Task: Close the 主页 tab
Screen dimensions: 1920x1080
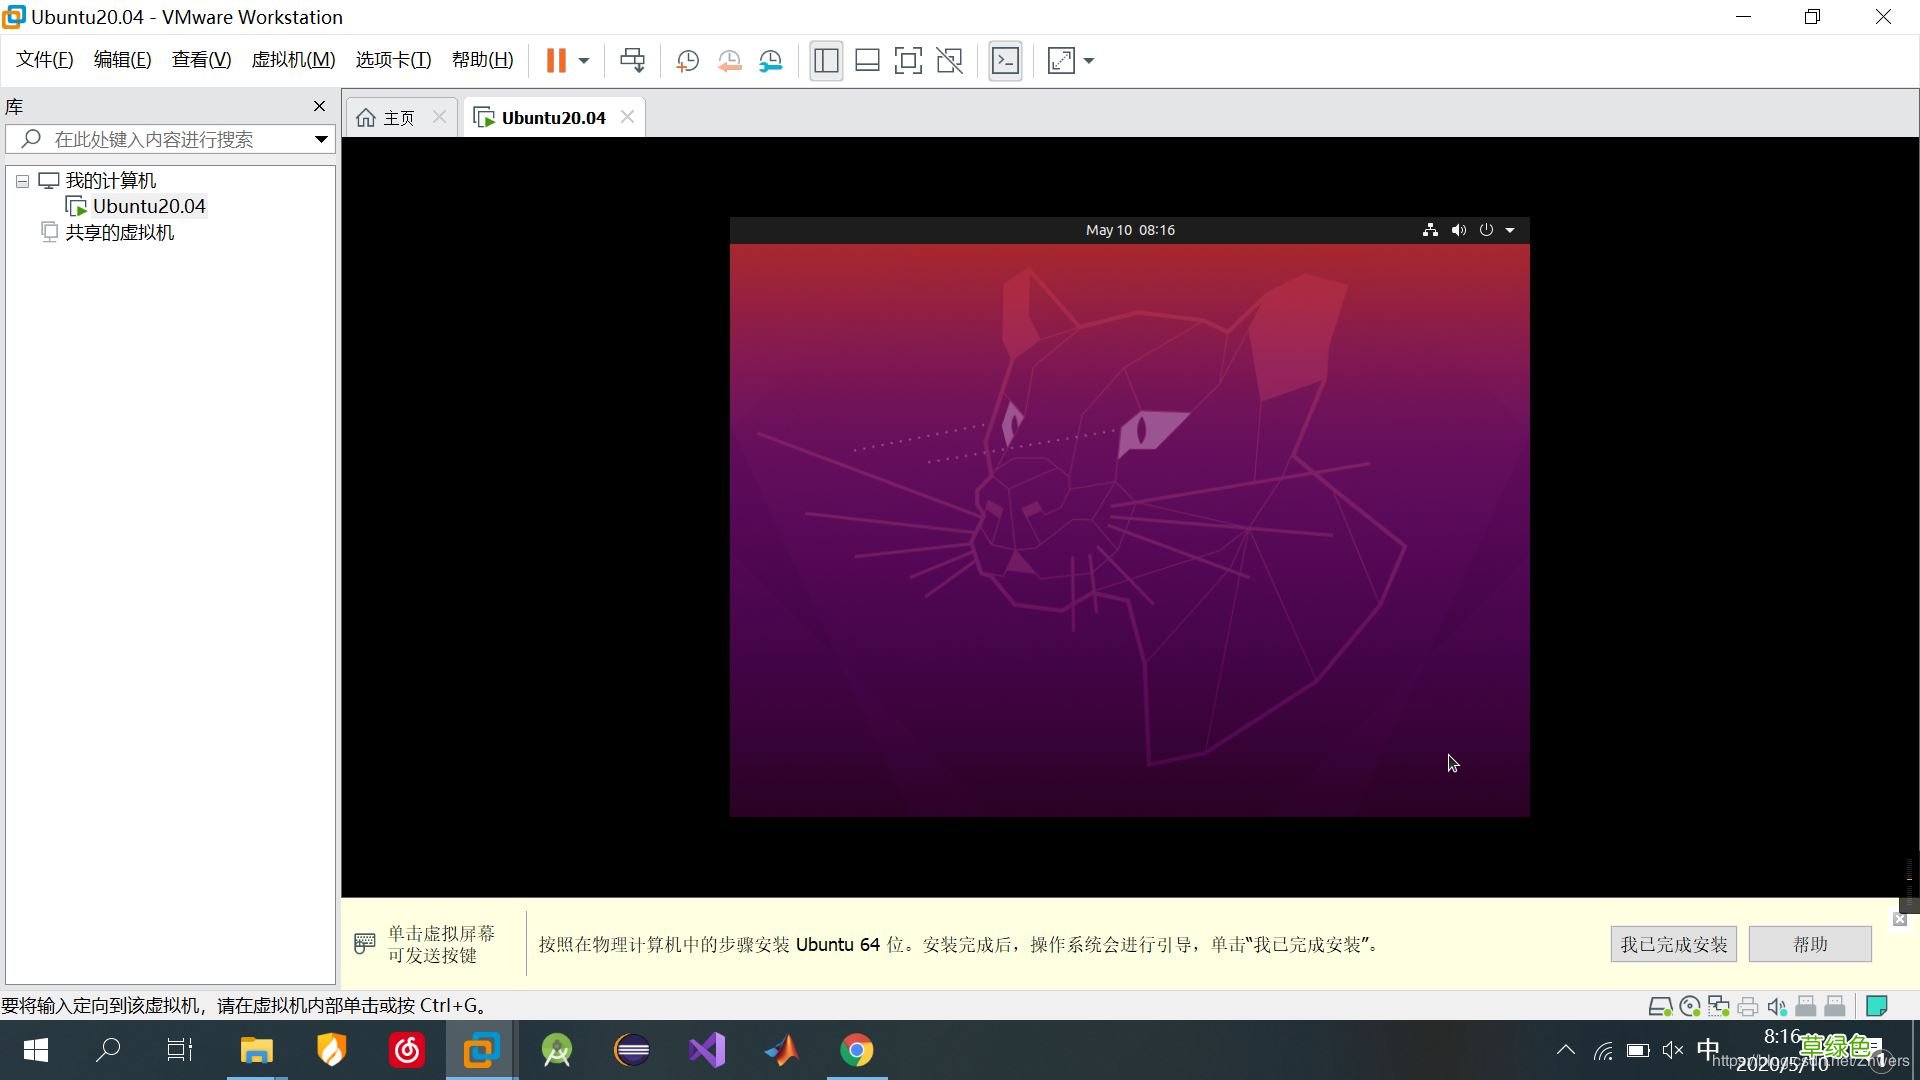Action: (x=439, y=117)
